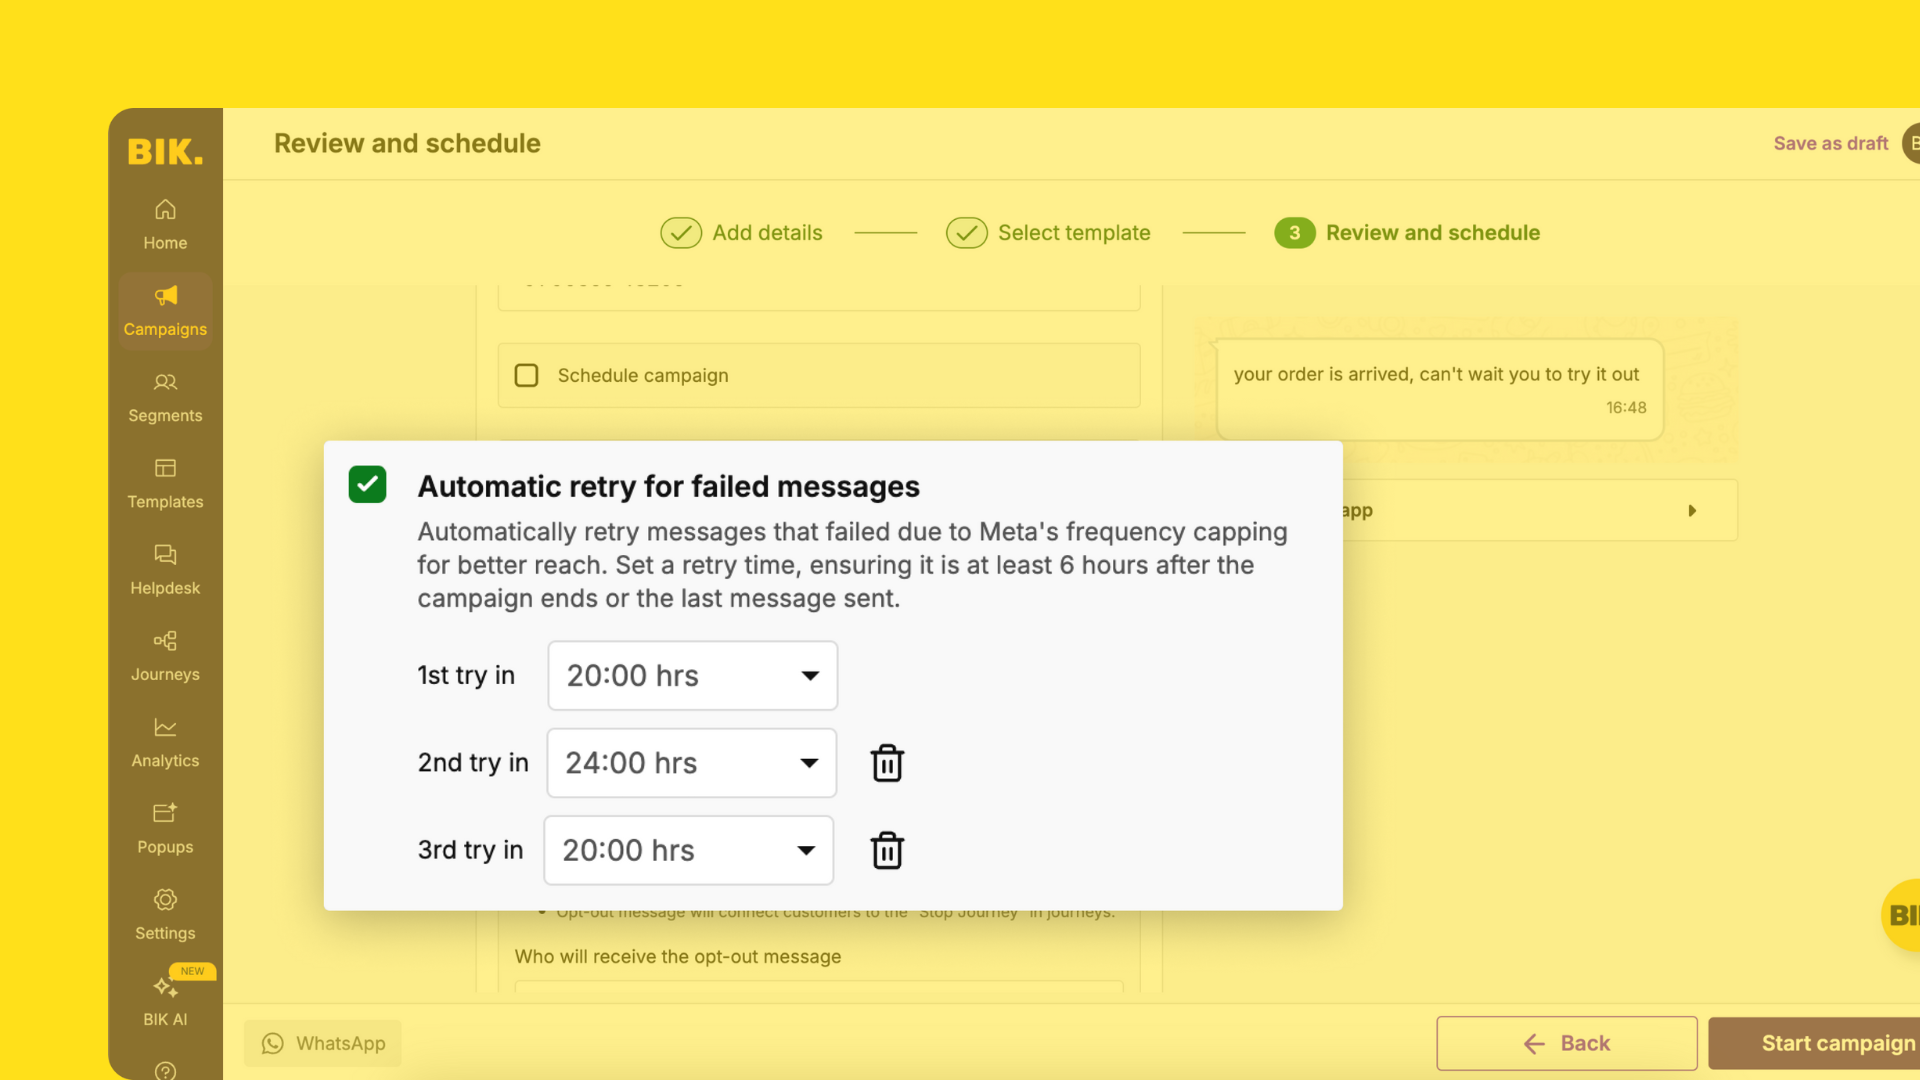
Task: Open the 1st try time dropdown
Action: pos(691,675)
